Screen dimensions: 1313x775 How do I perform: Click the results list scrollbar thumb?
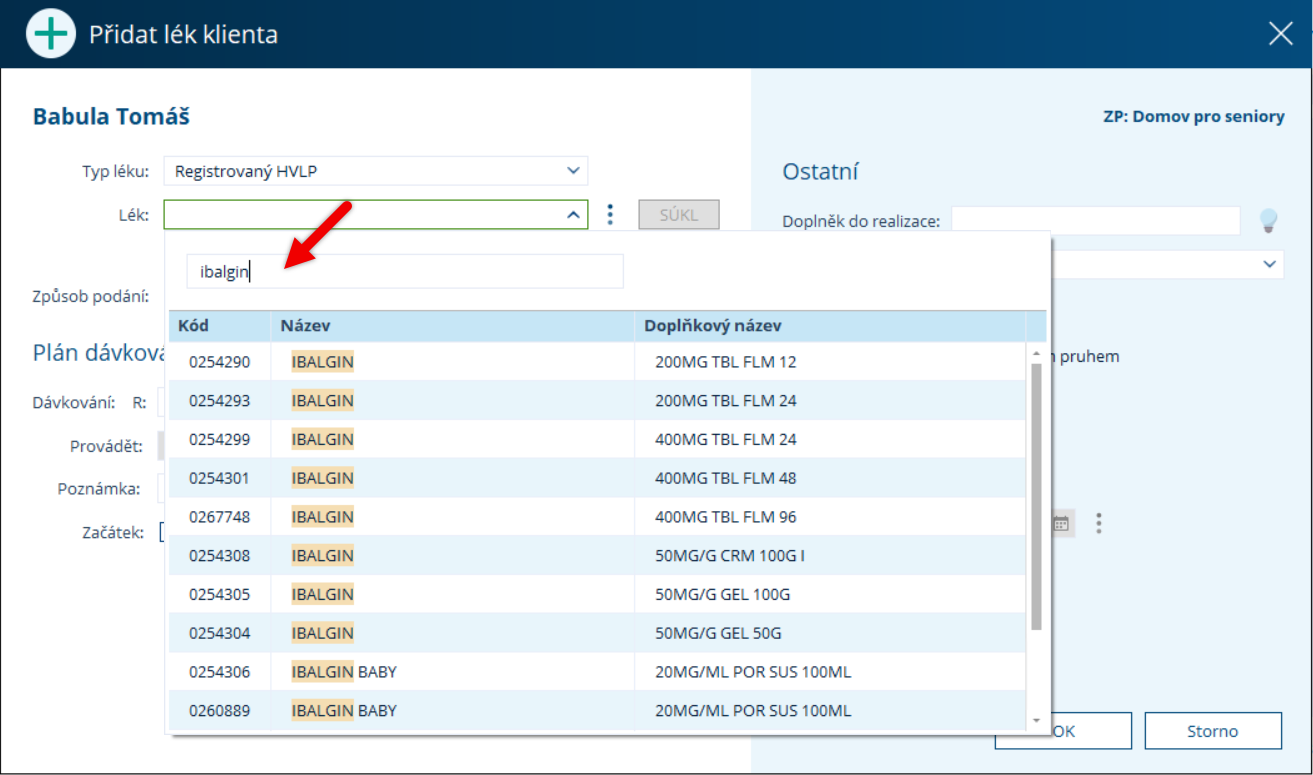click(1036, 497)
